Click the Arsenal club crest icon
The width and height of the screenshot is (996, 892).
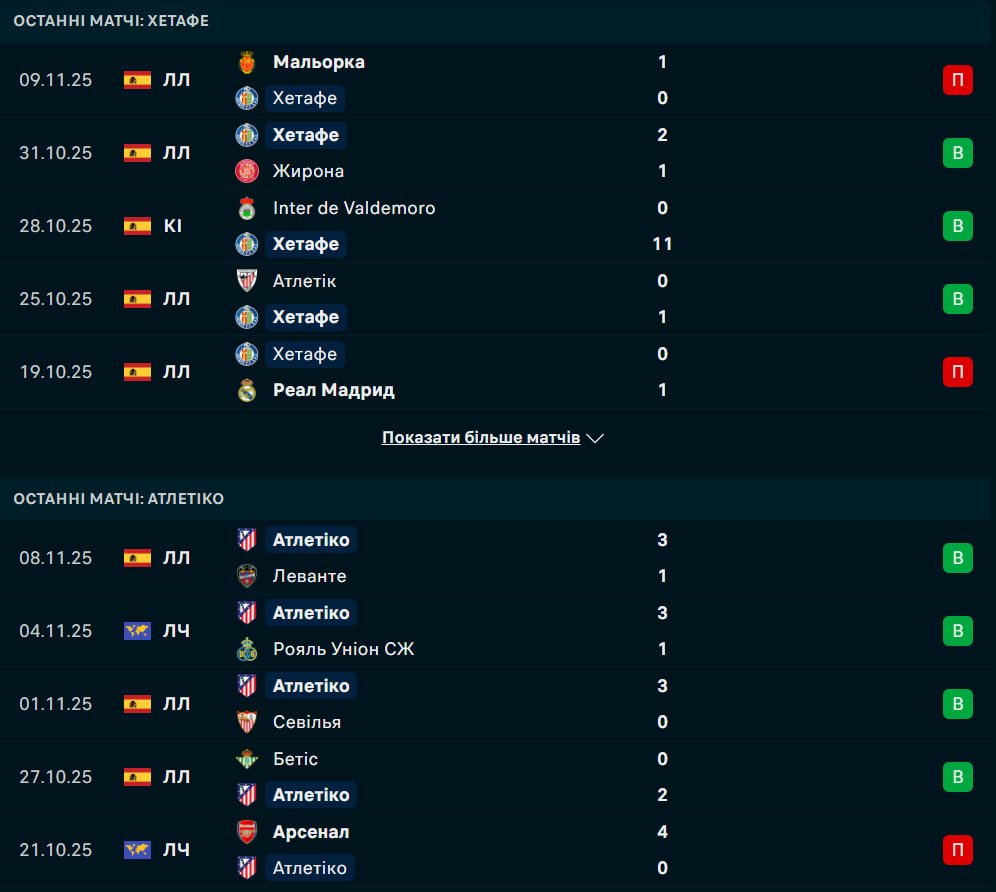pyautogui.click(x=246, y=832)
